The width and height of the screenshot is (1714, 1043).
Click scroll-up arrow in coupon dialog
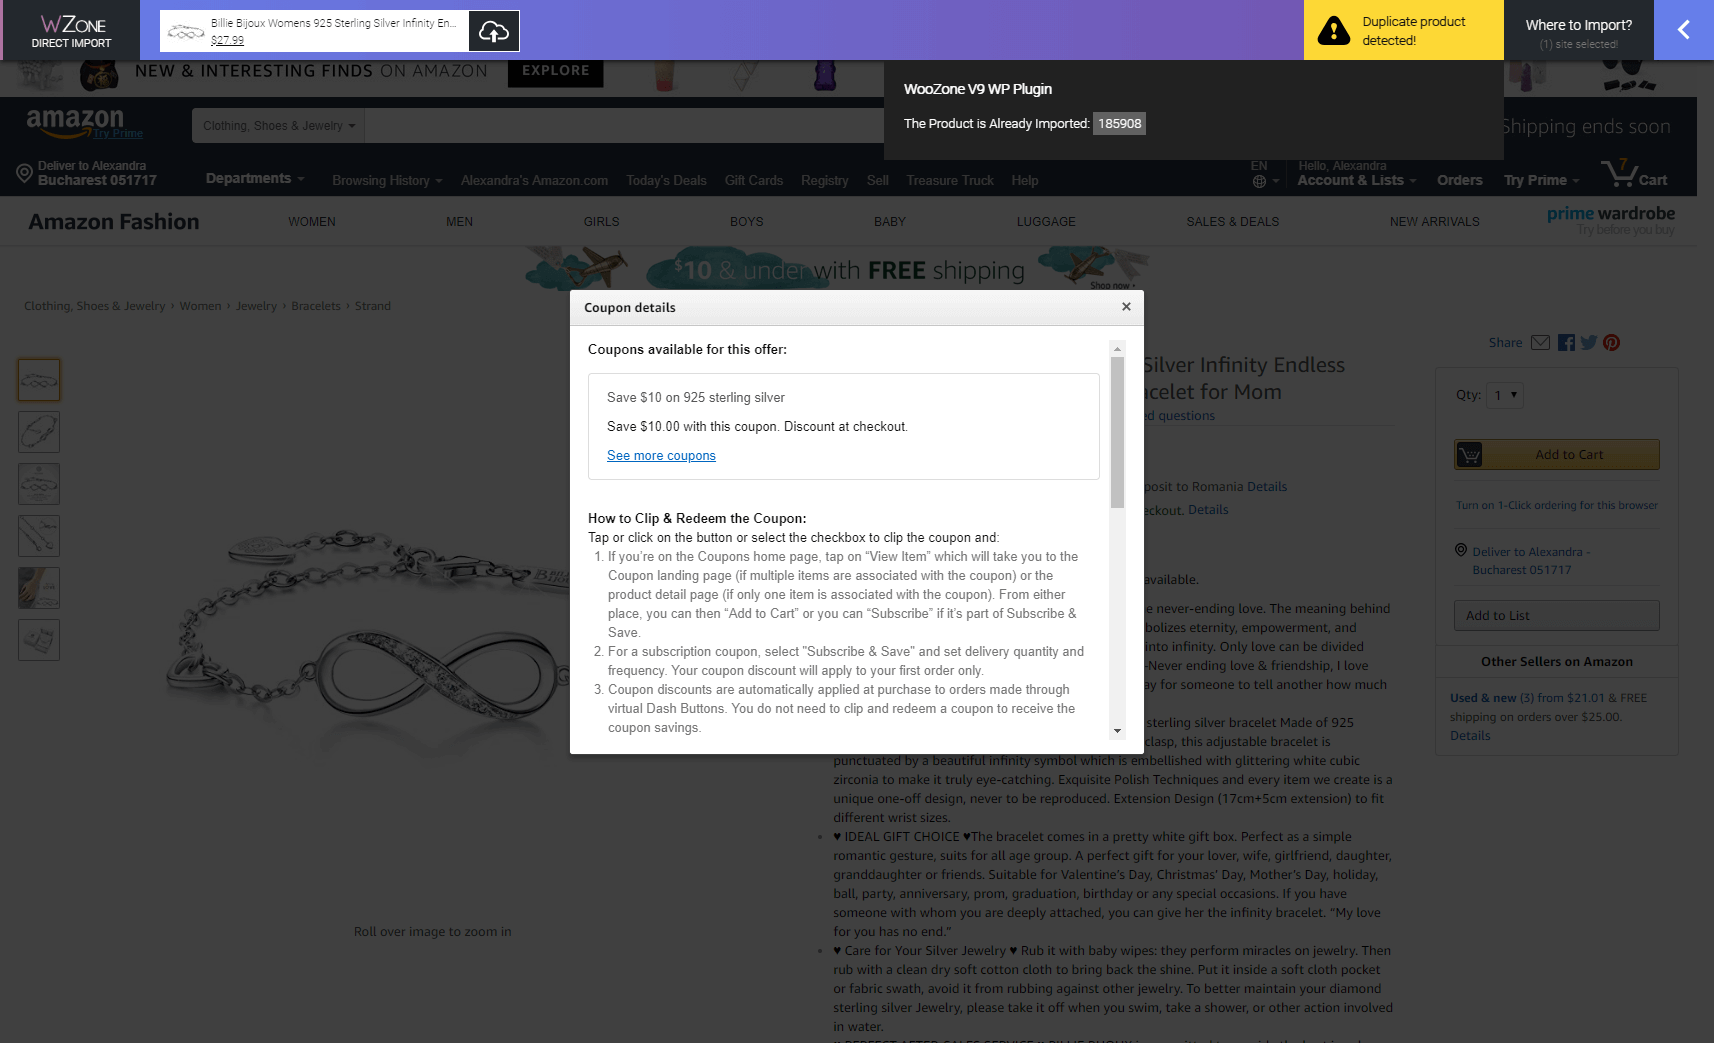click(x=1117, y=348)
